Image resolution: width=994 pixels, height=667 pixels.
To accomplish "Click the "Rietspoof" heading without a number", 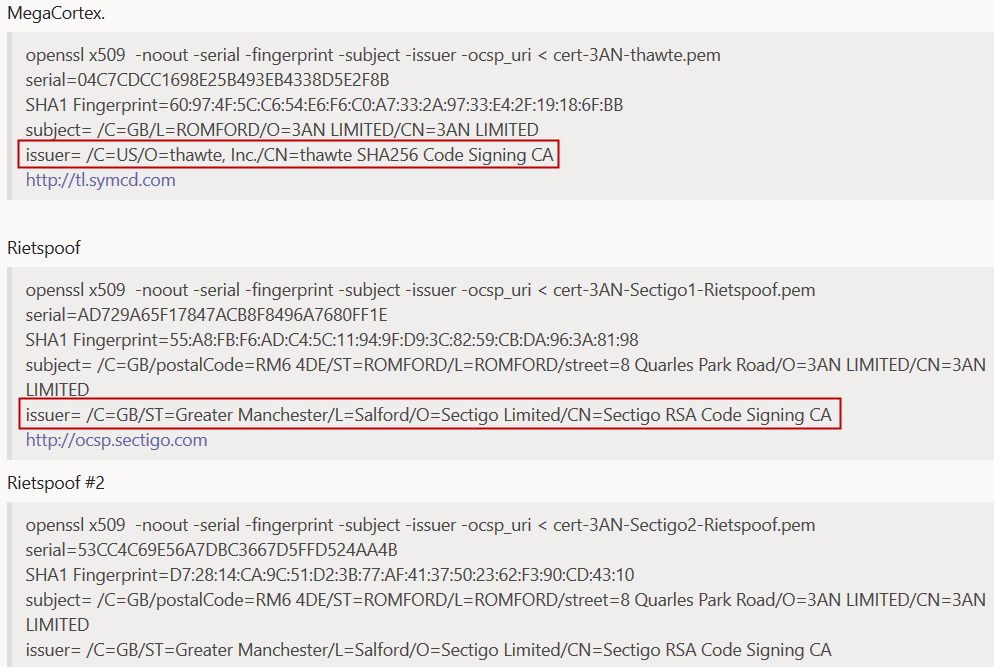I will tap(44, 248).
